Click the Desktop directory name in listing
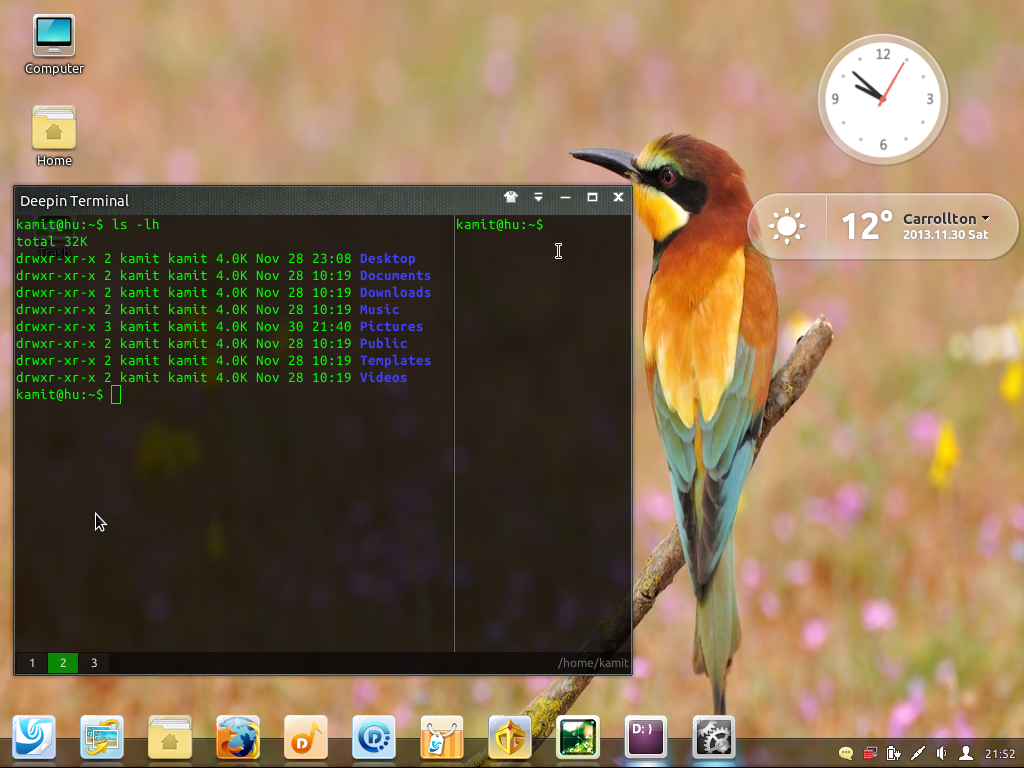 click(387, 259)
